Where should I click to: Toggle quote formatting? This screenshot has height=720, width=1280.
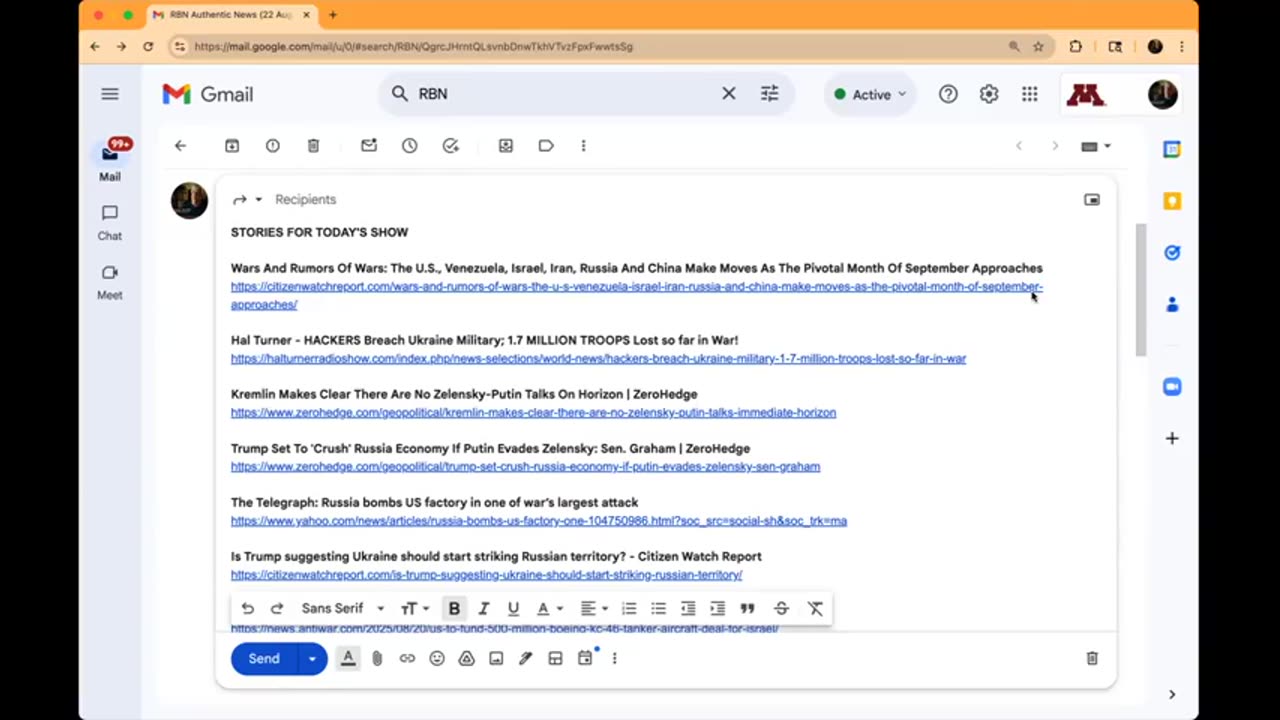point(747,608)
